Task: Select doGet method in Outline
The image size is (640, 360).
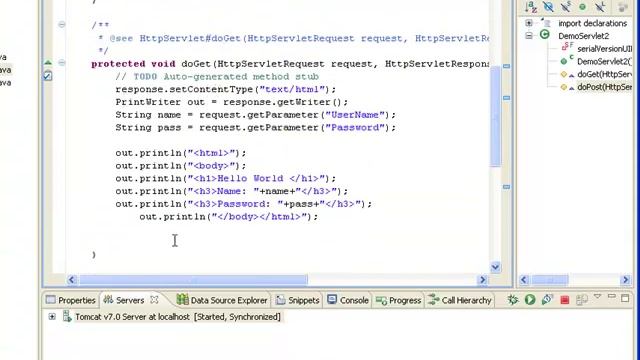Action: (x=604, y=74)
